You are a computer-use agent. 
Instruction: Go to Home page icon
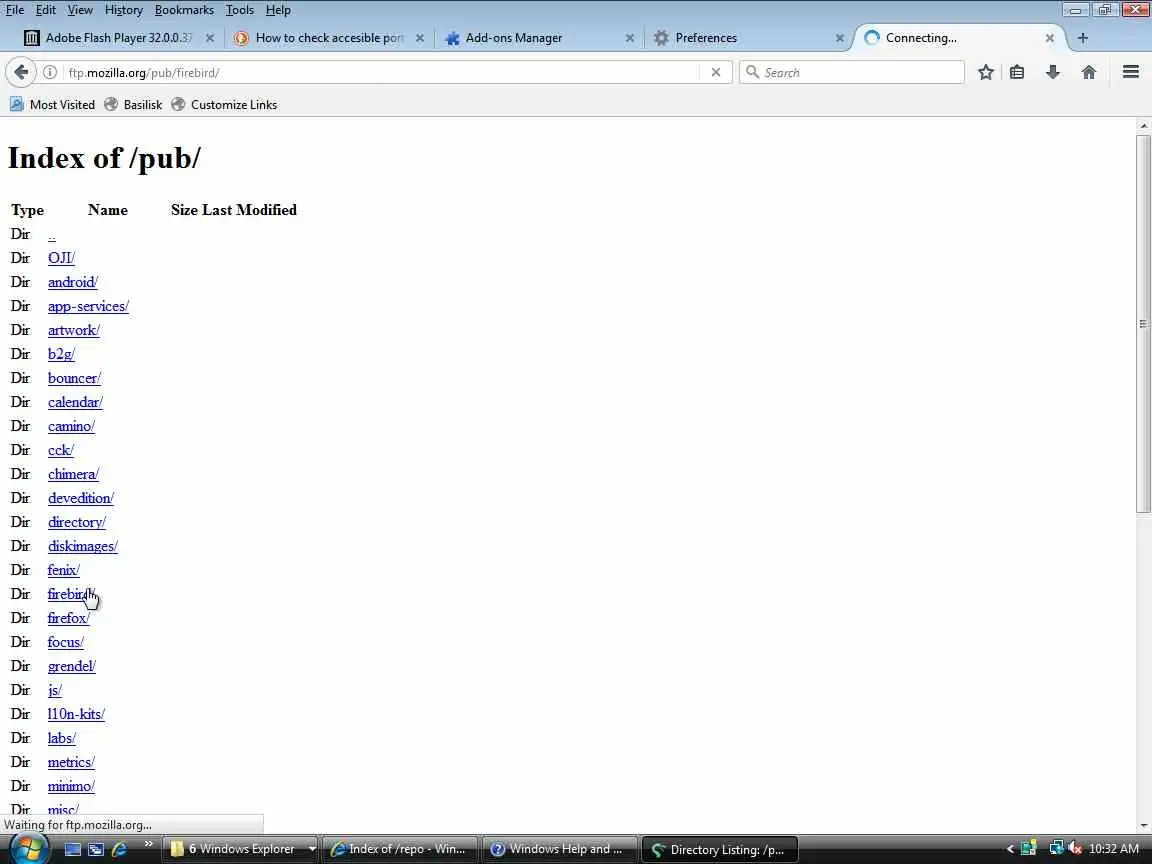pyautogui.click(x=1089, y=72)
